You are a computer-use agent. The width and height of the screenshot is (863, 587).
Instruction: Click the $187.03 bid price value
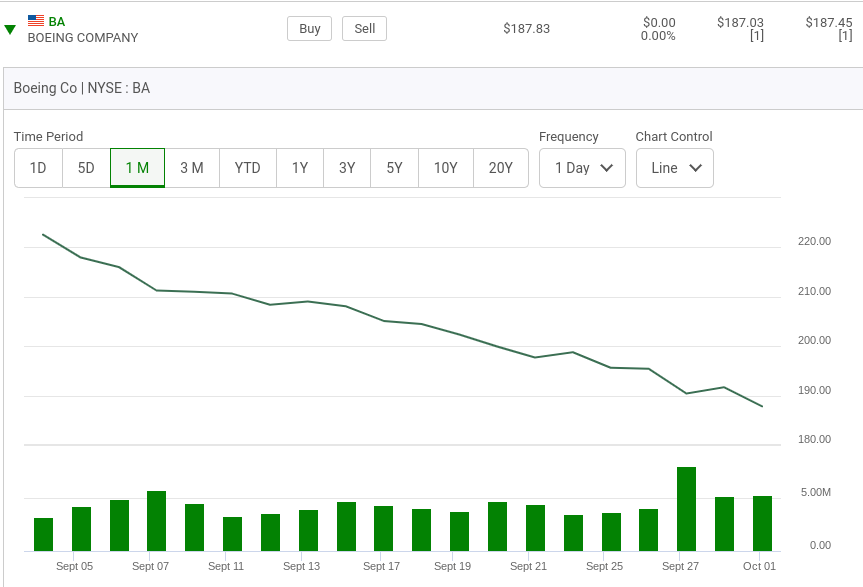[740, 23]
